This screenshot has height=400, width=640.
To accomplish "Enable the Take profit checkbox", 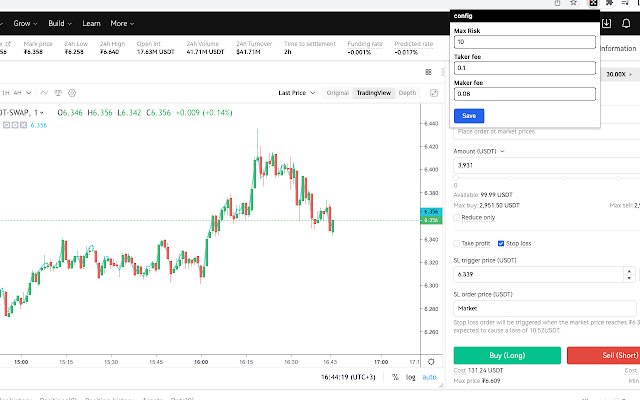I will click(x=457, y=244).
